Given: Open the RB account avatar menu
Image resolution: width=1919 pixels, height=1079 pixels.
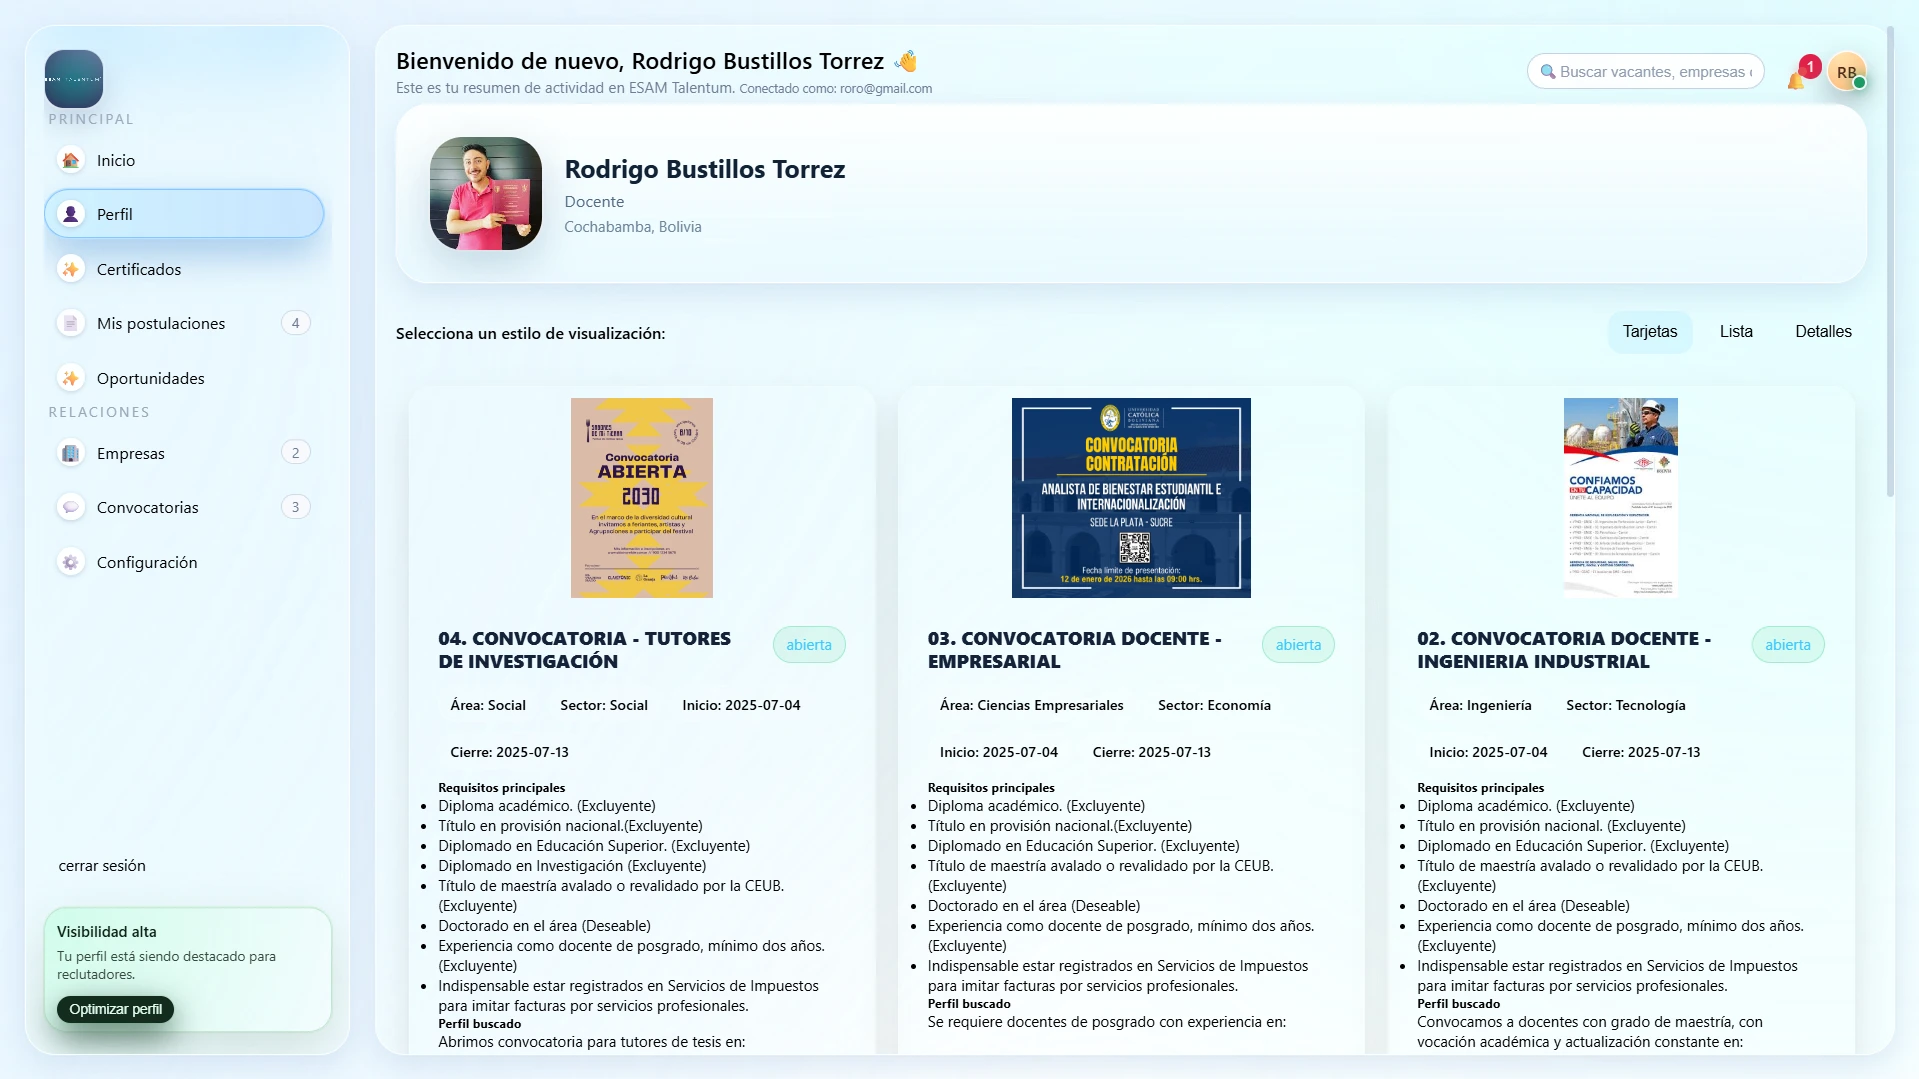Looking at the screenshot, I should pos(1849,71).
